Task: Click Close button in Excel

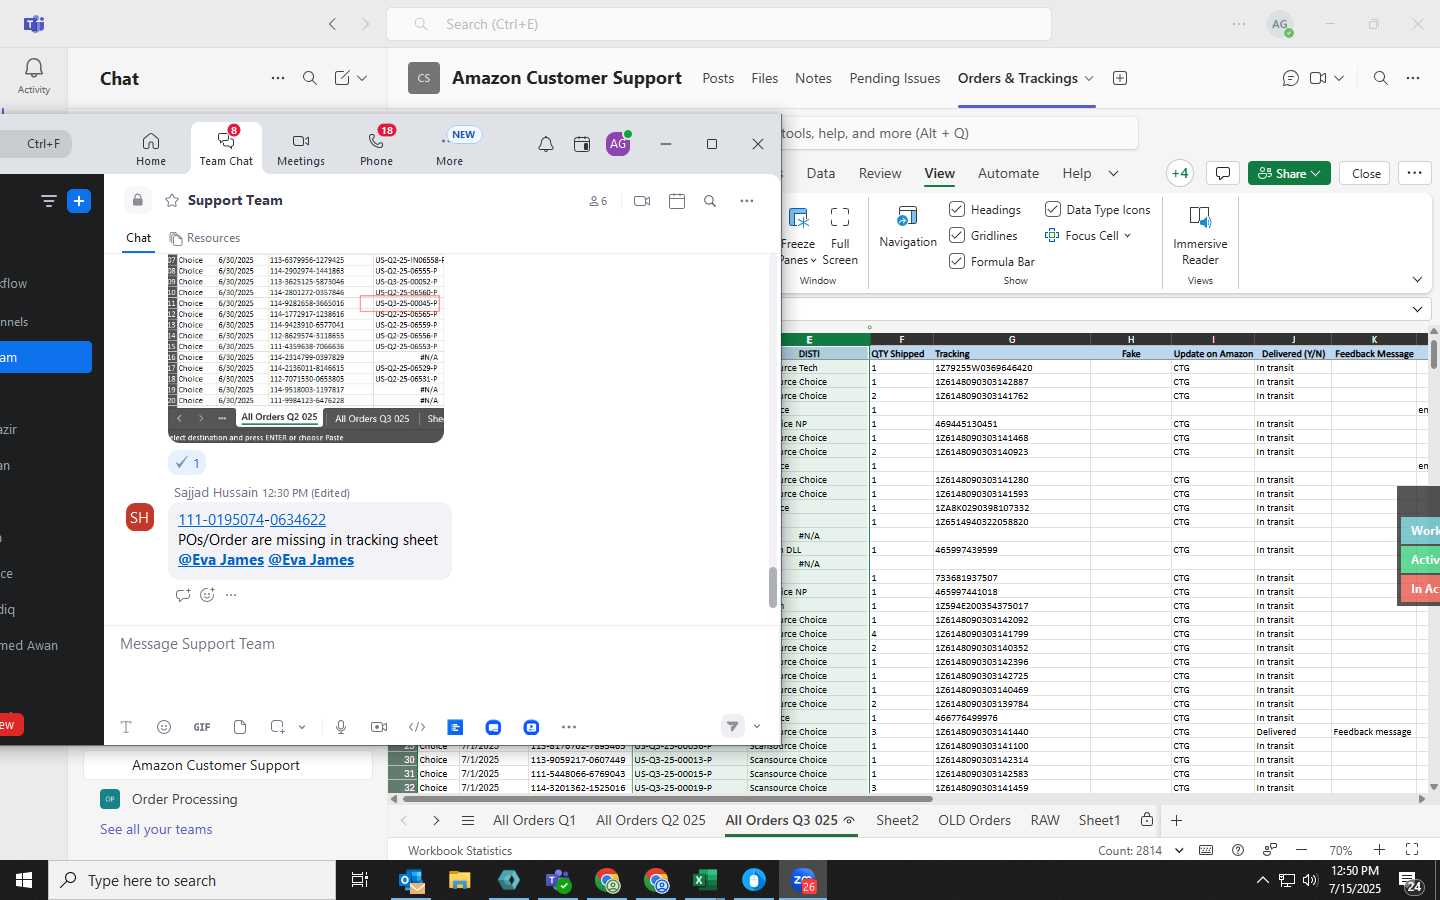Action: (x=1366, y=173)
